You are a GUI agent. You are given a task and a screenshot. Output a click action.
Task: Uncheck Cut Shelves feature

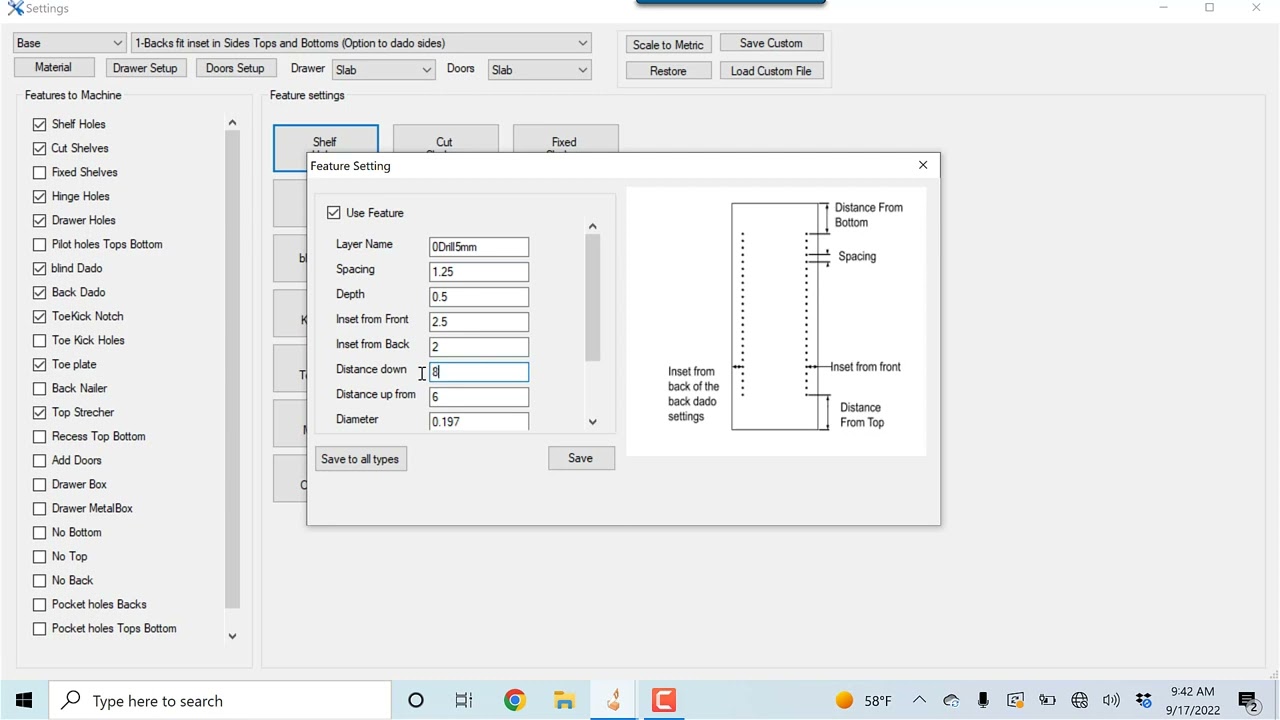pyautogui.click(x=39, y=148)
